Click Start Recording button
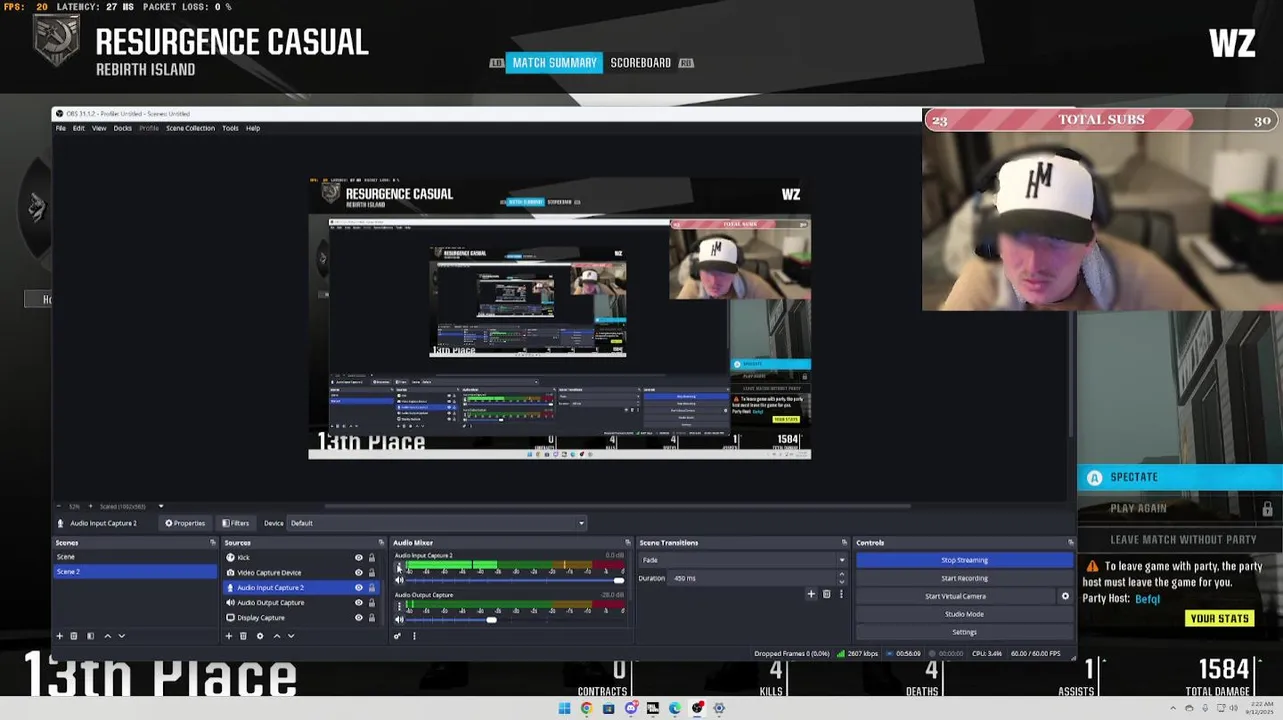The width and height of the screenshot is (1283, 720). [x=964, y=578]
